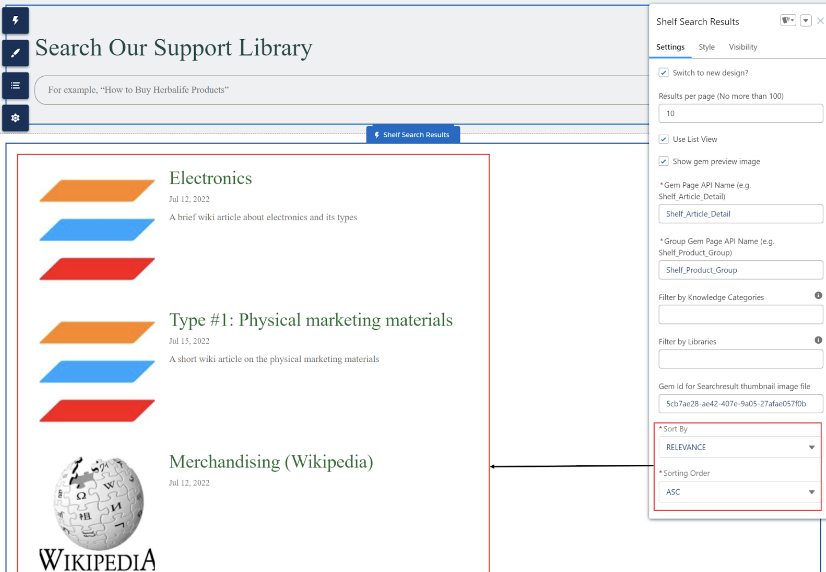Click the Filter by Knowledge Categories field
This screenshot has height=572, width=826.
coord(740,314)
